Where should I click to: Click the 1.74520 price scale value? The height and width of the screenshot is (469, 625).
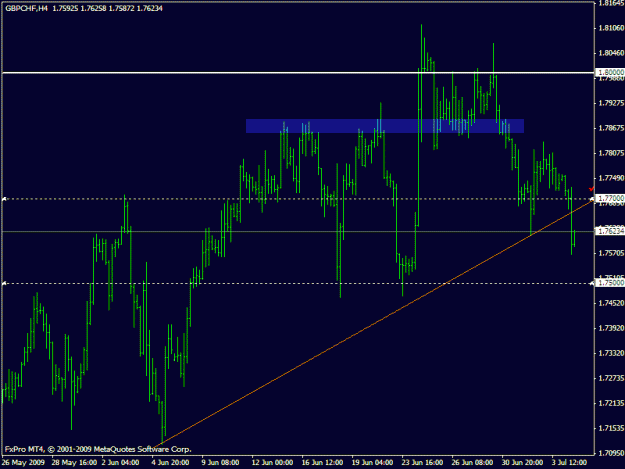tap(611, 304)
